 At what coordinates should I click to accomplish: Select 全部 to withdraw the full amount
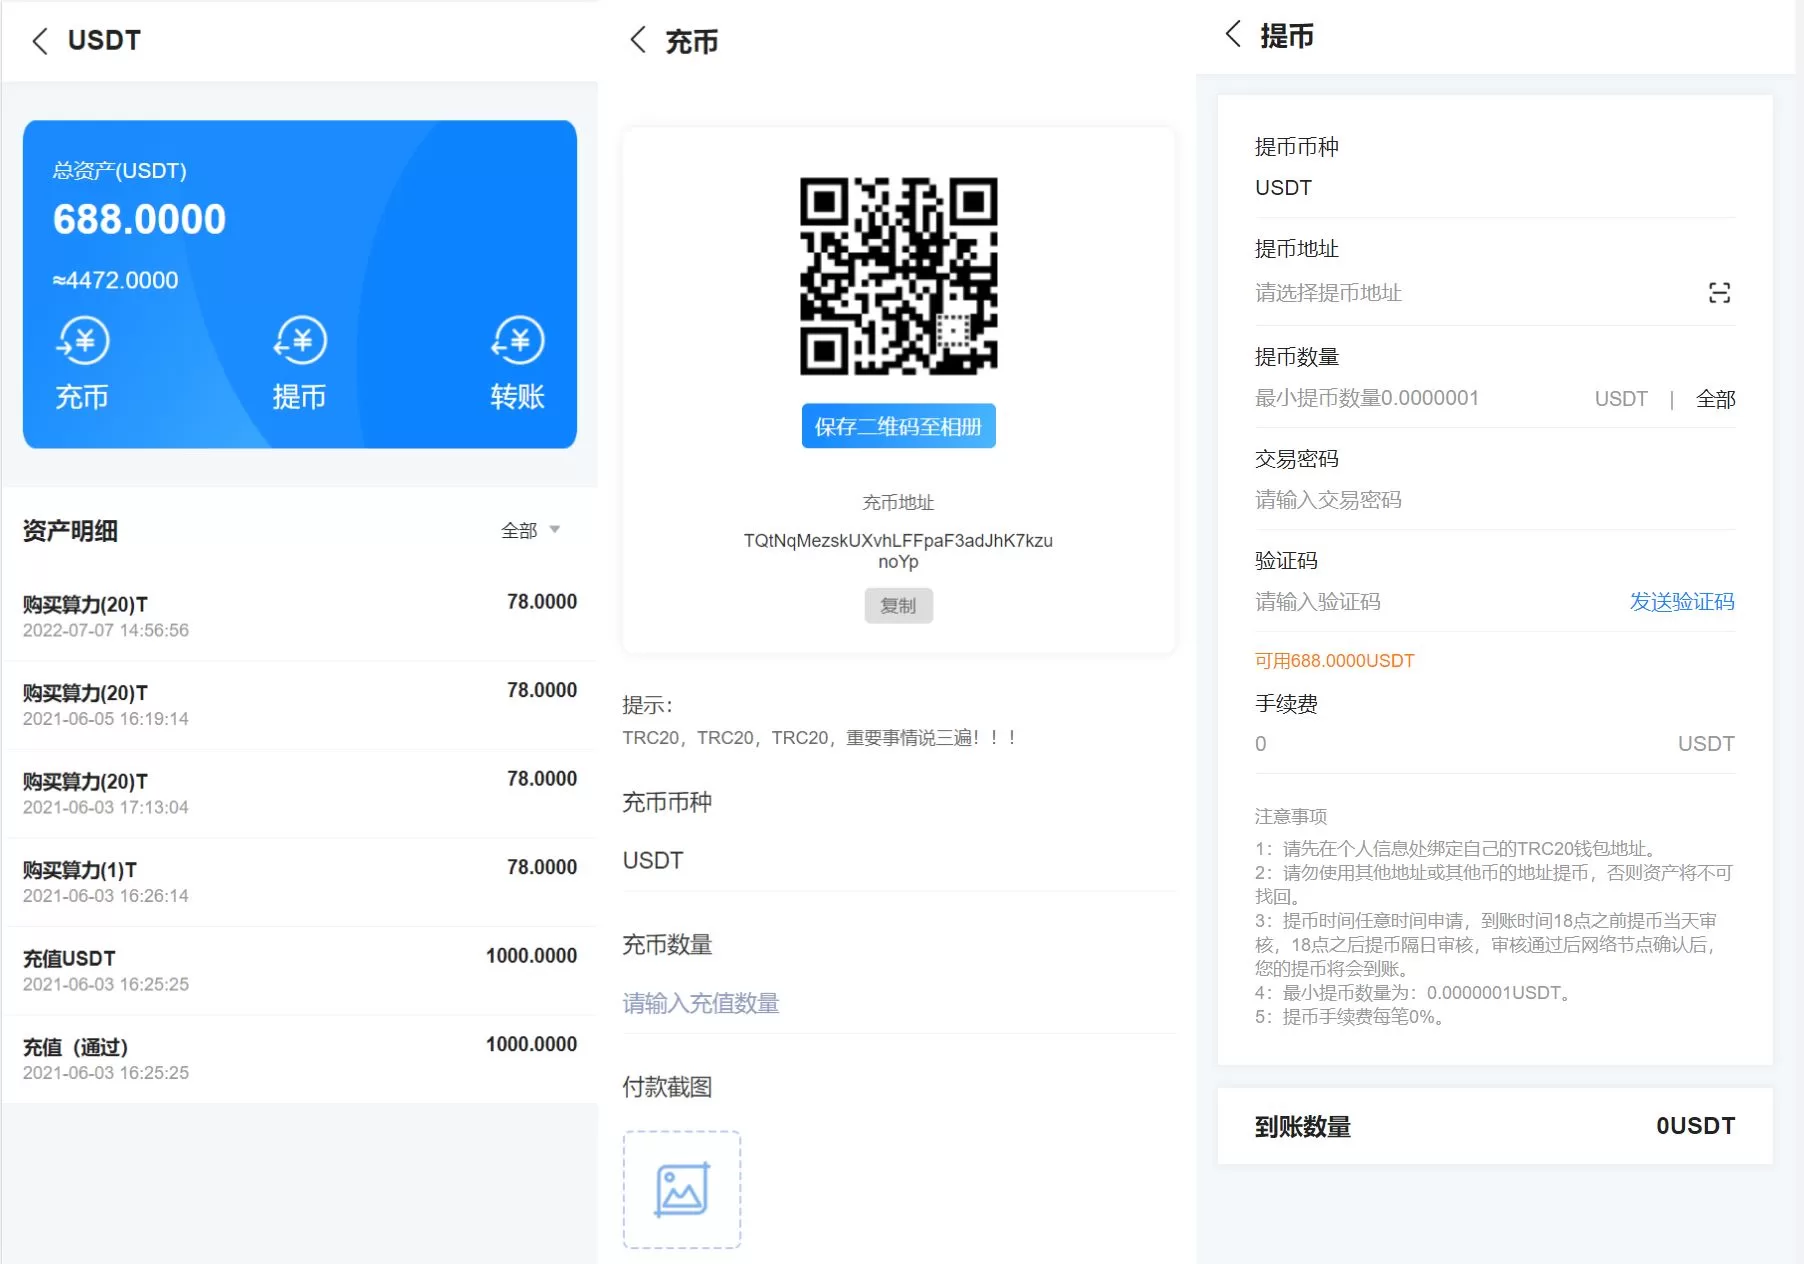(1715, 399)
